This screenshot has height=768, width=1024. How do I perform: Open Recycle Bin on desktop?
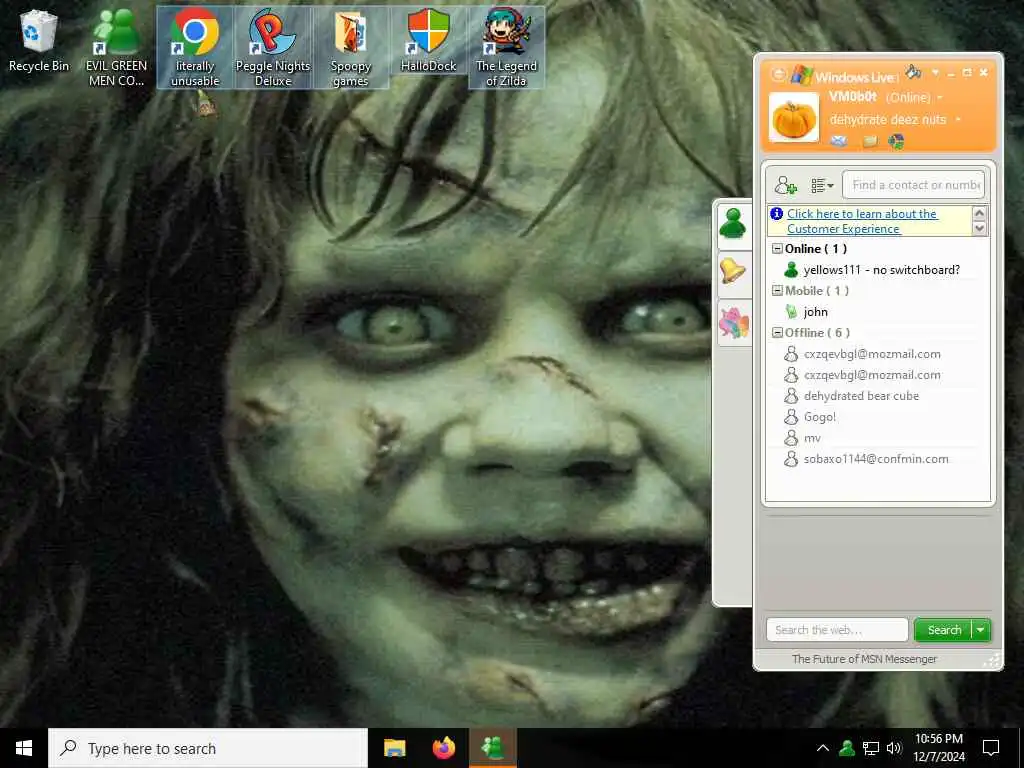pos(39,41)
